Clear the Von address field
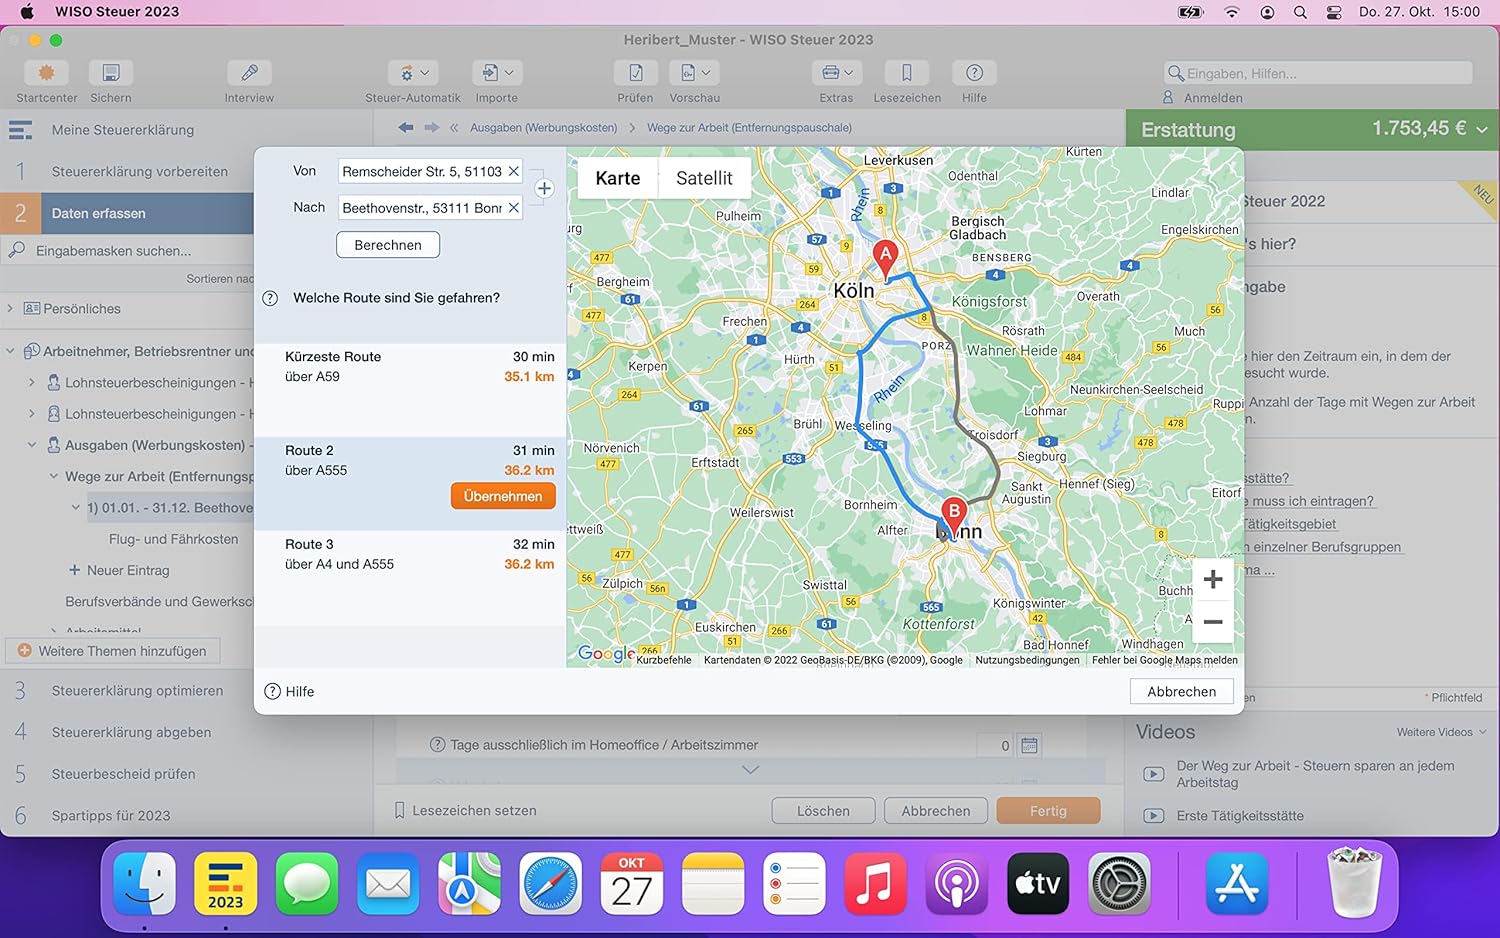 coord(513,171)
